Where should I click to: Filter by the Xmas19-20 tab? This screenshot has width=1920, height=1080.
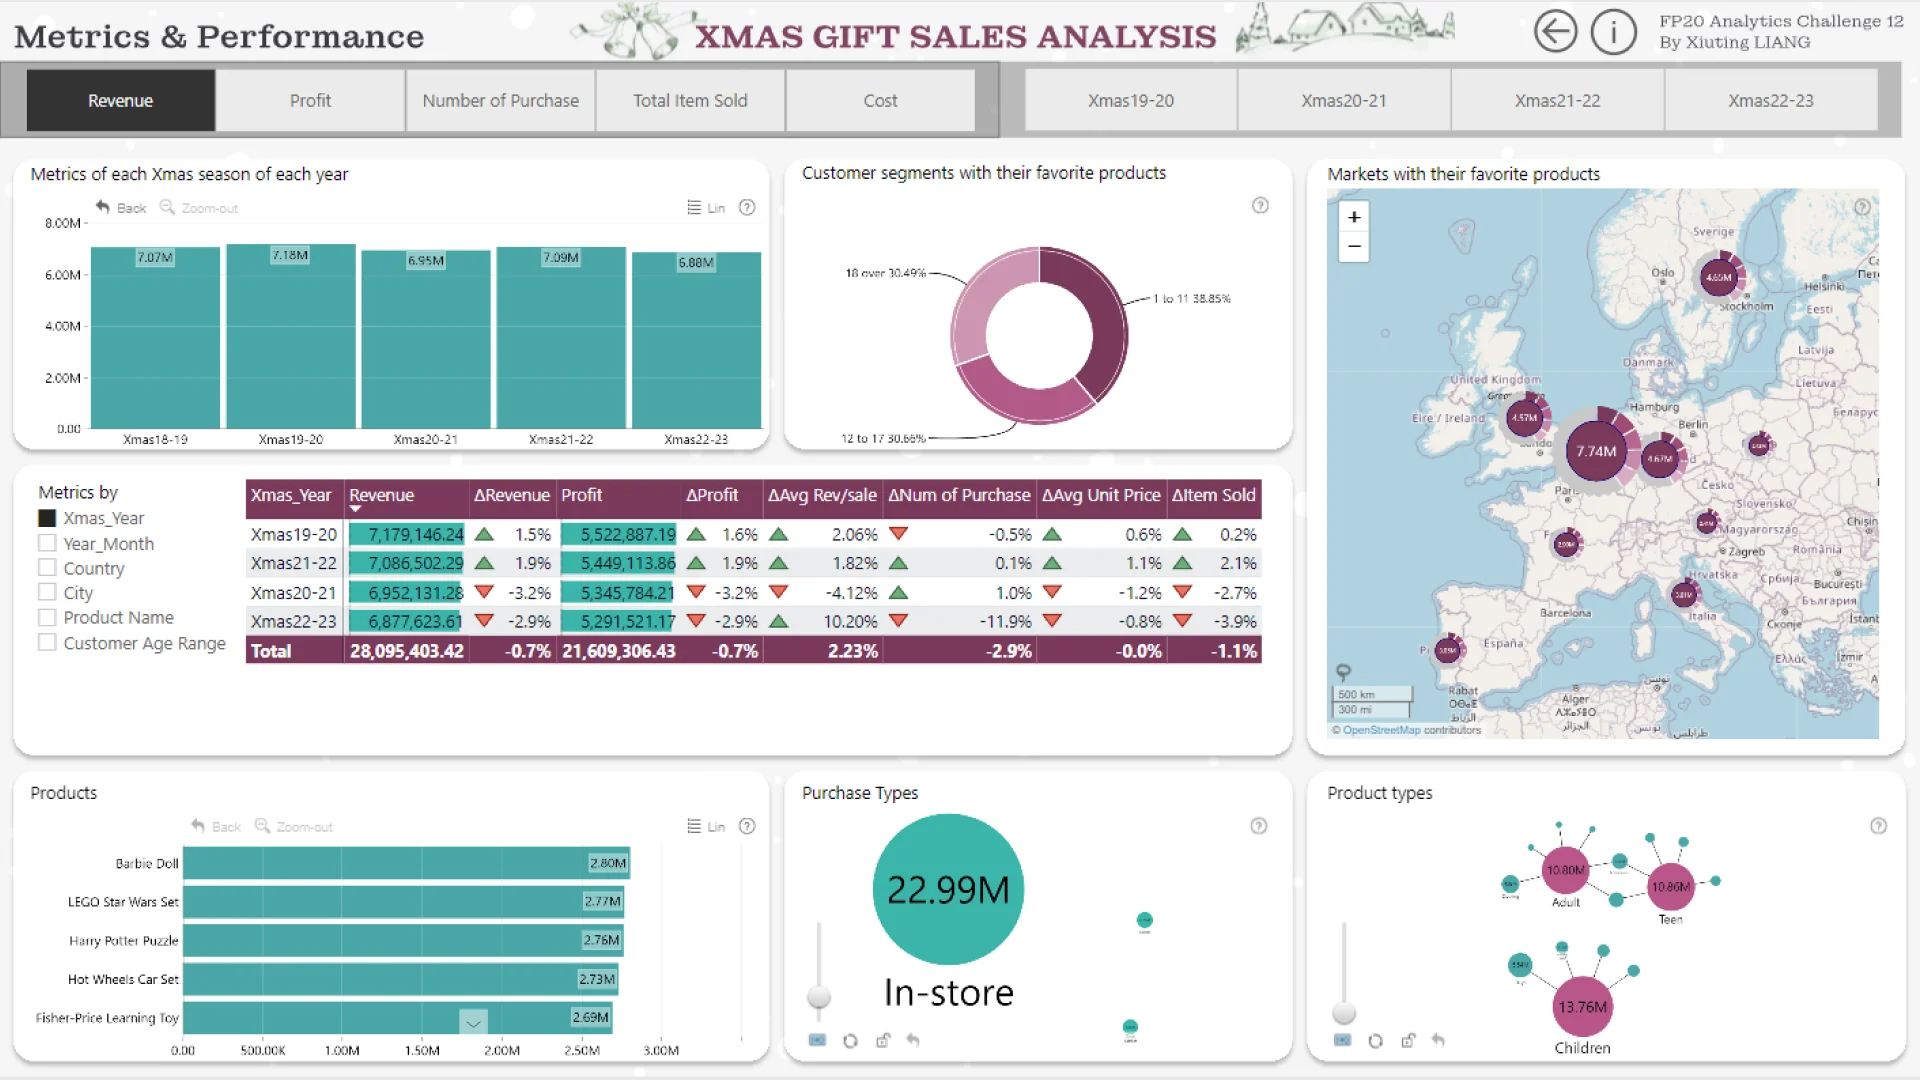pos(1131,100)
